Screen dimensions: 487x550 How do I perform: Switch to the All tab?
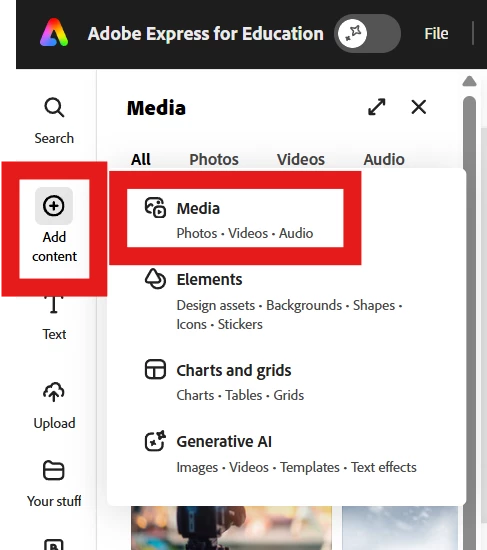click(x=141, y=160)
